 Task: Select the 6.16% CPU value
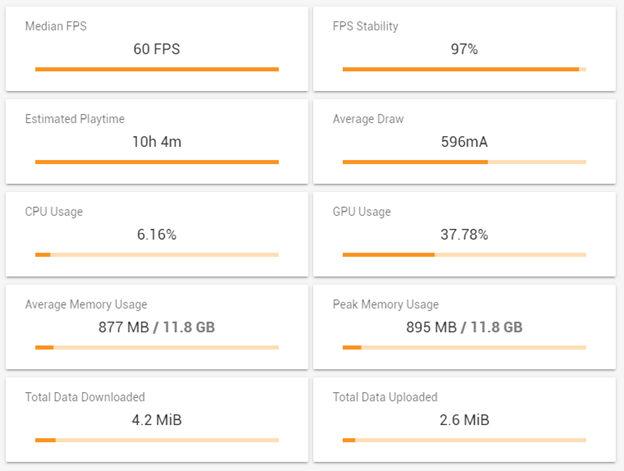pos(157,234)
